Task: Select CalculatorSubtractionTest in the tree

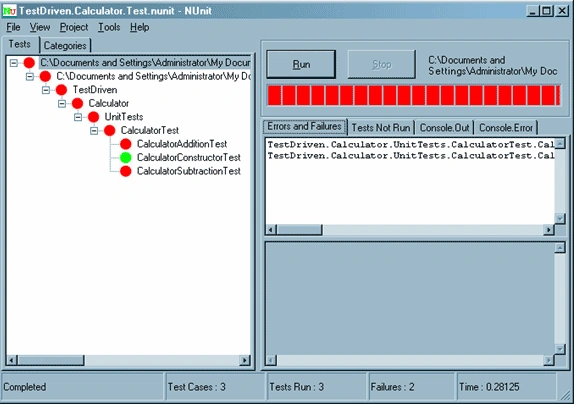Action: 189,171
